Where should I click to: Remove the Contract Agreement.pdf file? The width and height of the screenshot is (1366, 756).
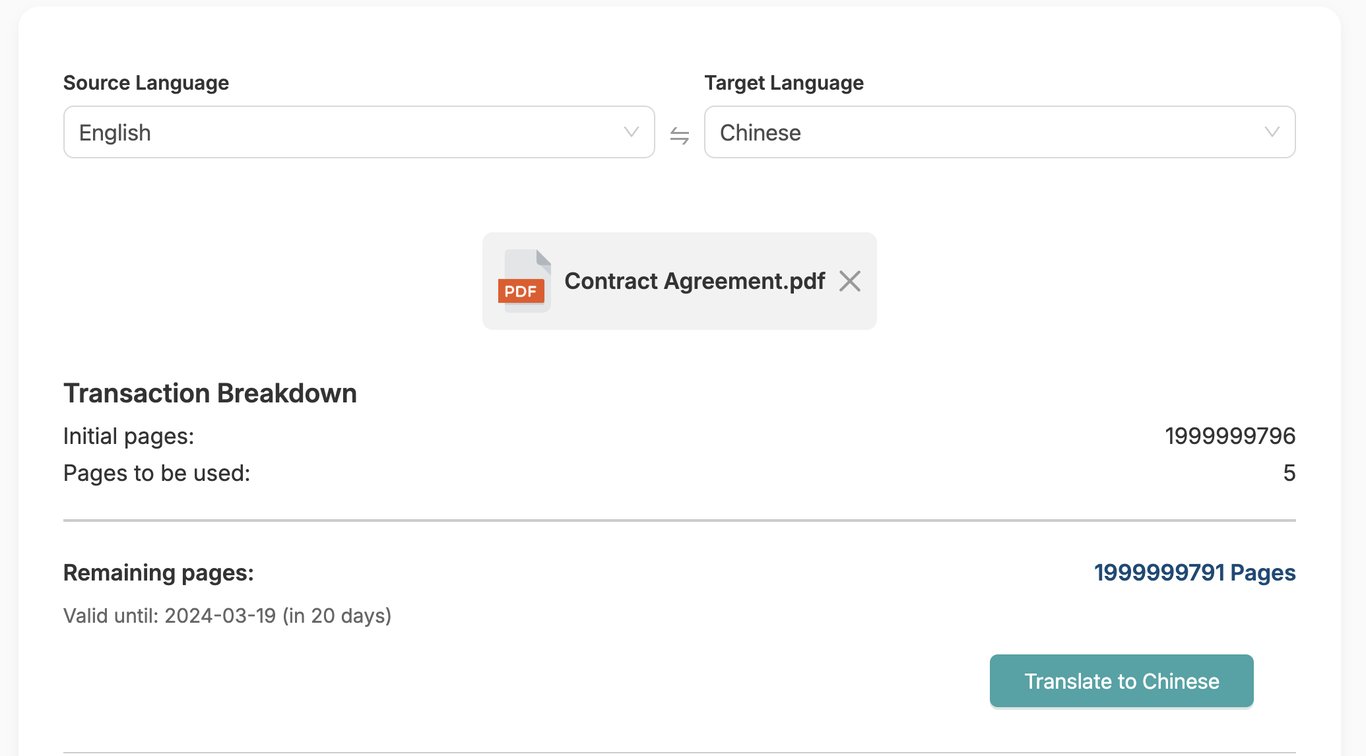coord(850,281)
